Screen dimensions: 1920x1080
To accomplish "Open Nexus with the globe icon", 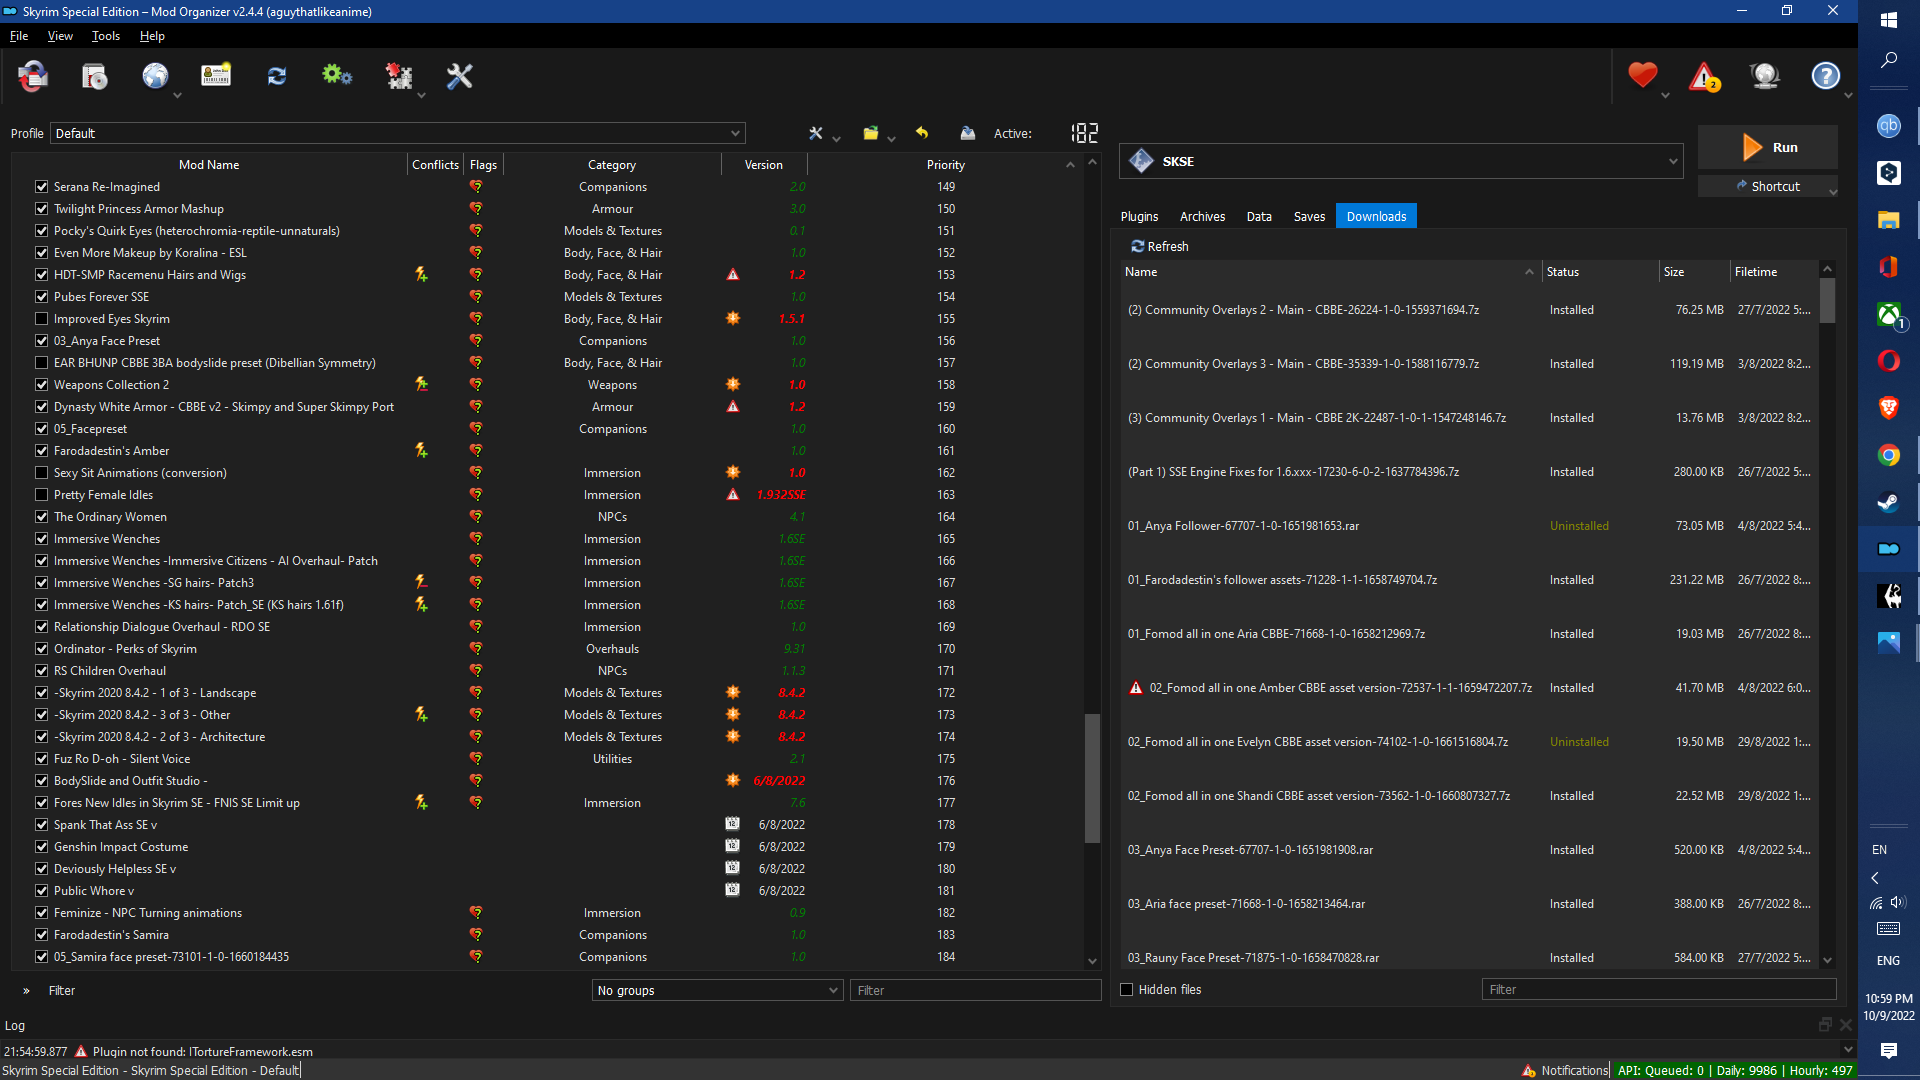I will (155, 76).
